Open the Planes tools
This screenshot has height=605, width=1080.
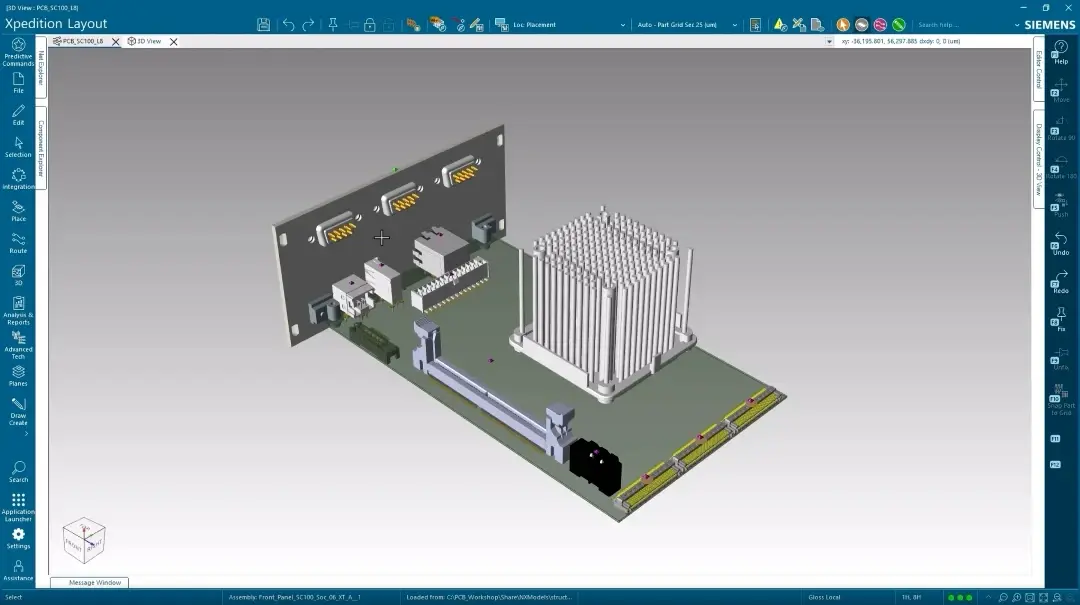pos(18,376)
